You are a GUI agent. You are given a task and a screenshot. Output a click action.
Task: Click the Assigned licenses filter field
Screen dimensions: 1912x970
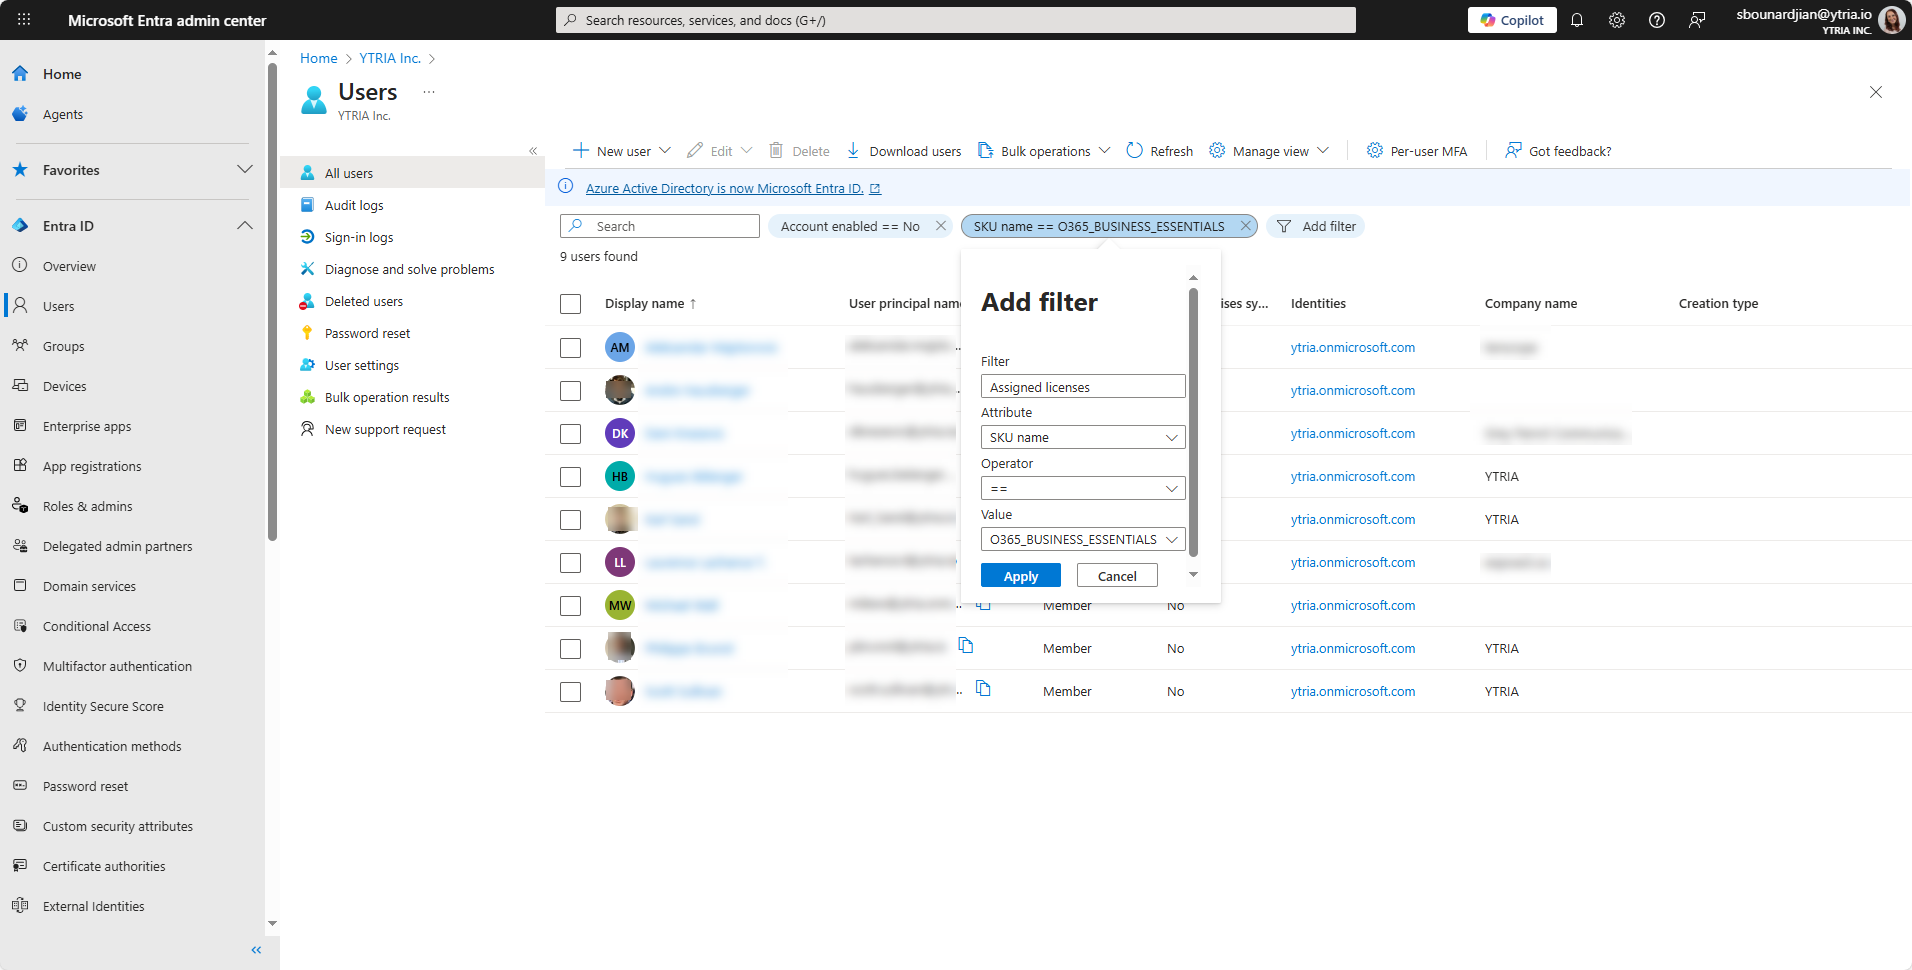pos(1083,387)
